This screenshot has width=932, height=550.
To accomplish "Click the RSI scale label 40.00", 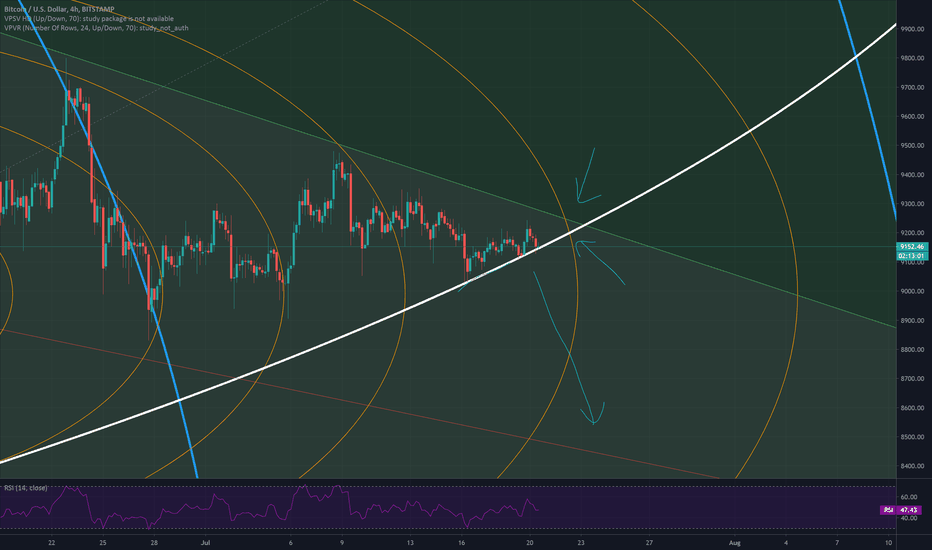I will click(x=909, y=518).
